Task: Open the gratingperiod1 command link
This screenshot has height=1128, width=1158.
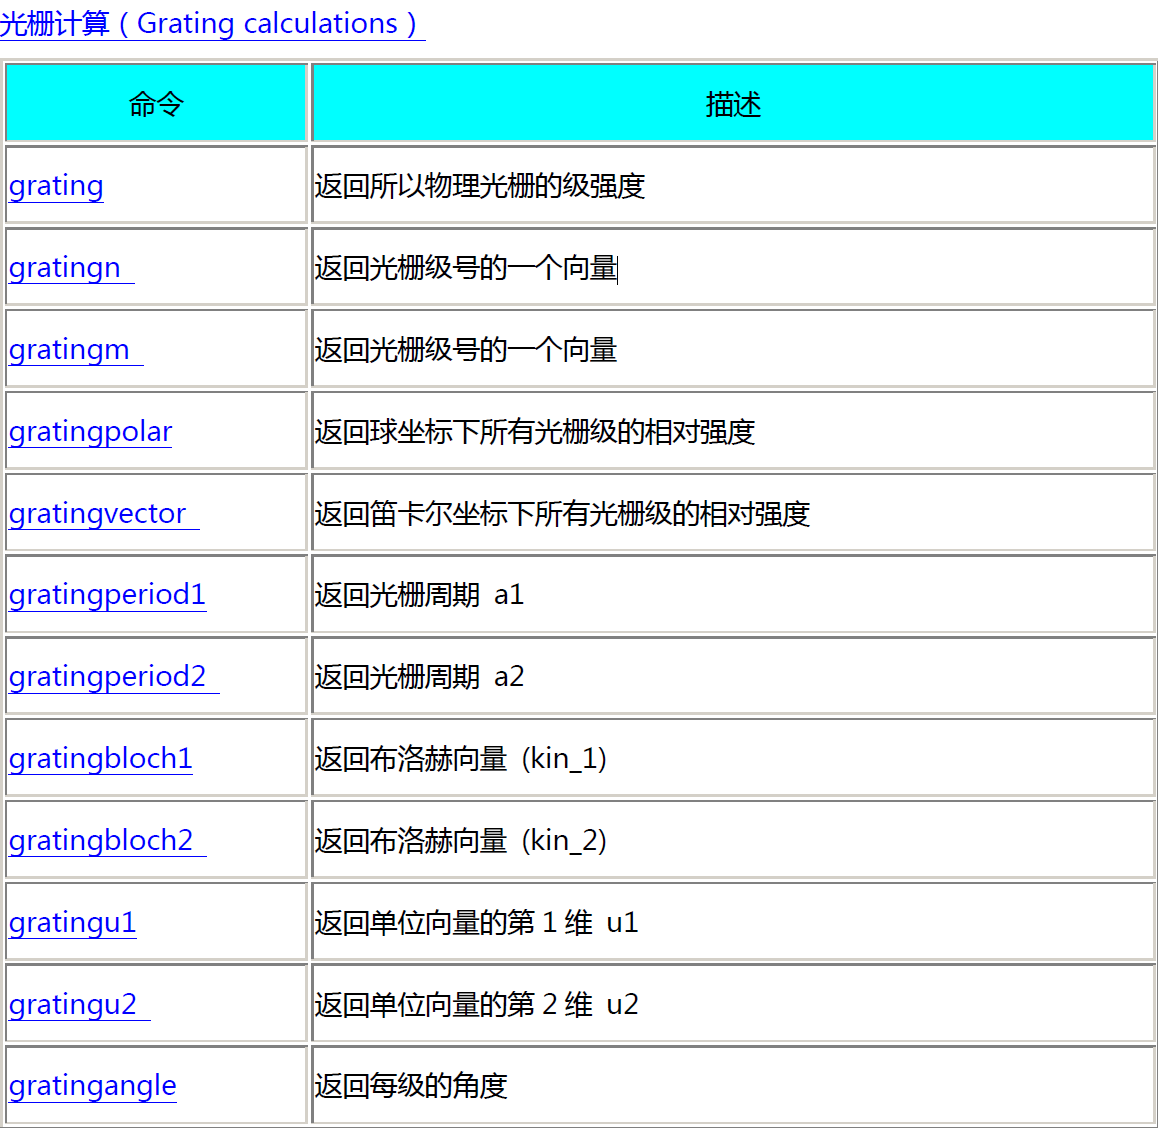Action: [x=107, y=595]
